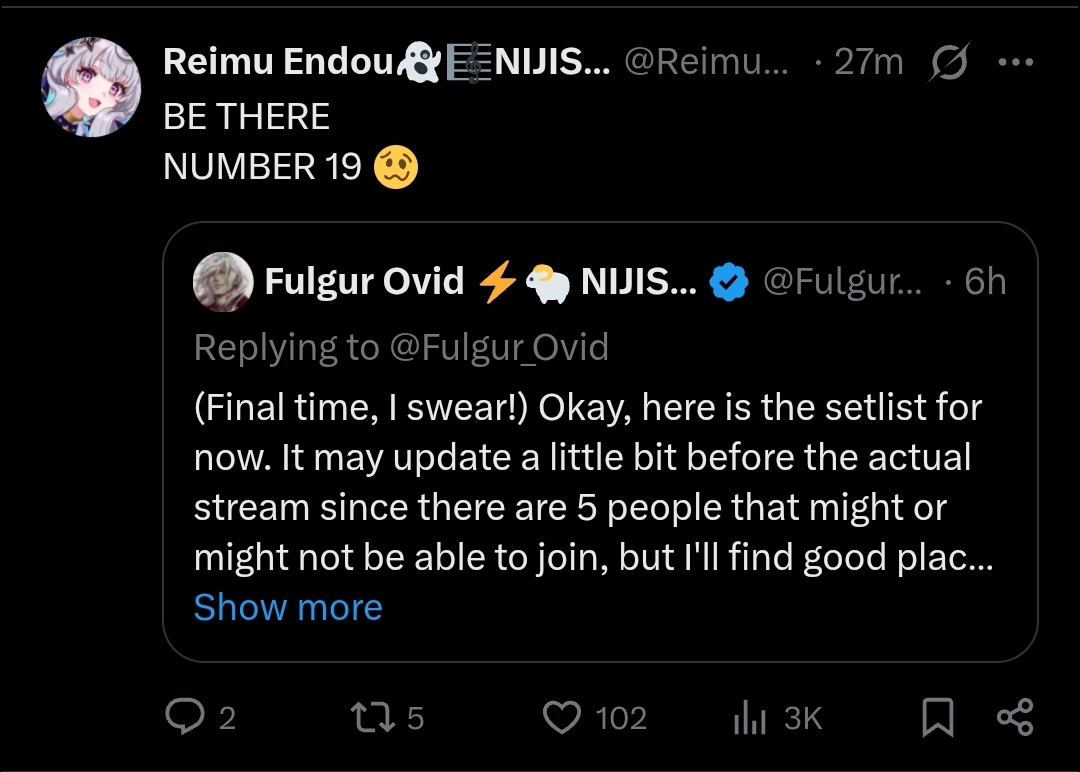Image resolution: width=1080 pixels, height=772 pixels.
Task: Click the 6h quoted tweet timestamp
Action: tap(984, 282)
